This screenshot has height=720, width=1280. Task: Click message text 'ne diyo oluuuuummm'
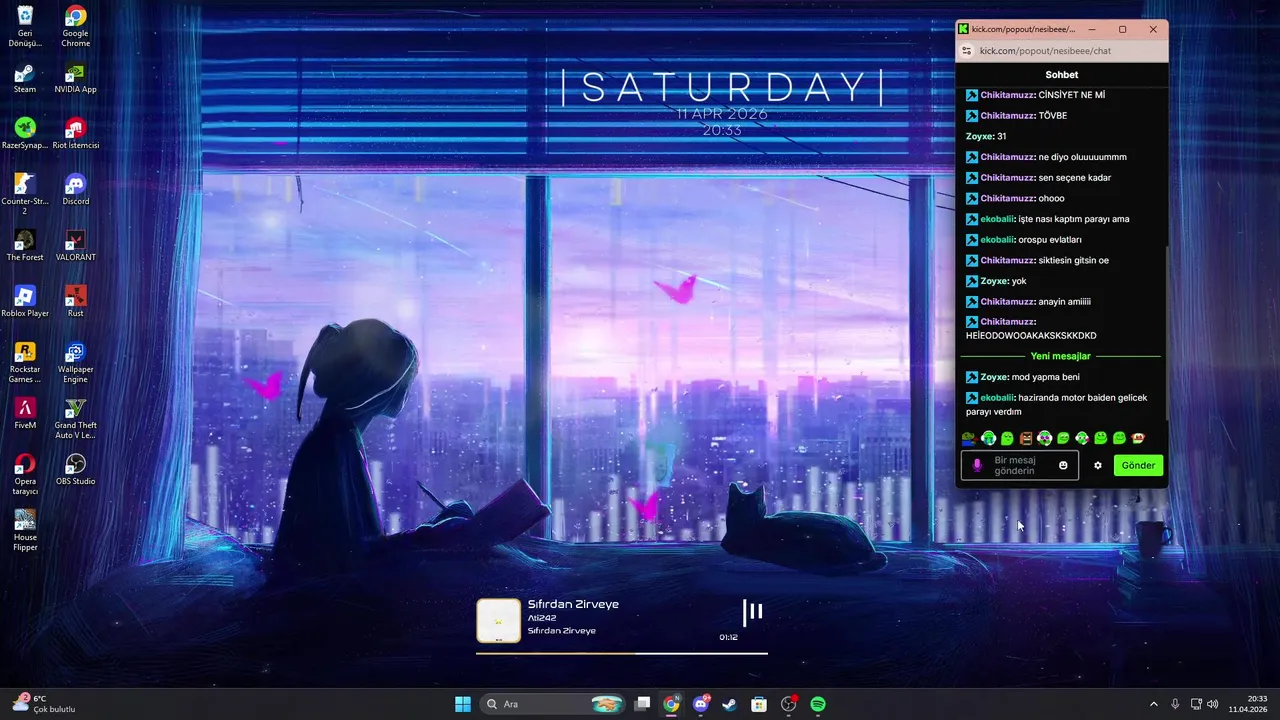(x=1083, y=157)
